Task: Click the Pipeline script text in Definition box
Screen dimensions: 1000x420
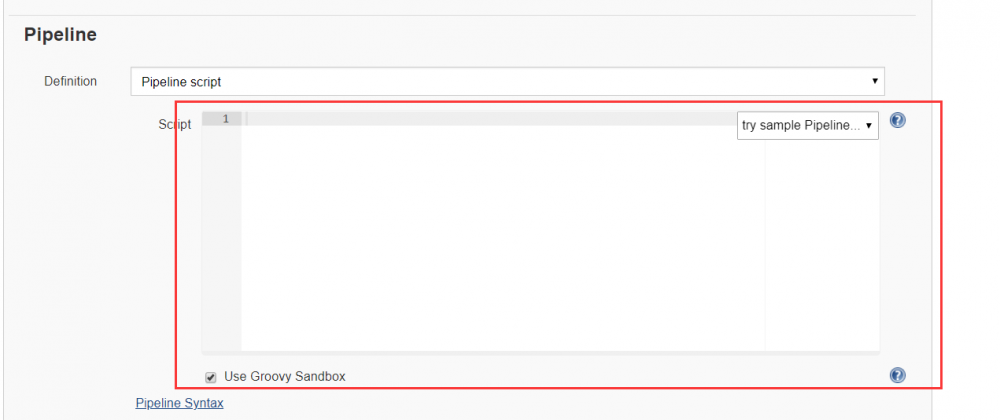Action: click(181, 81)
